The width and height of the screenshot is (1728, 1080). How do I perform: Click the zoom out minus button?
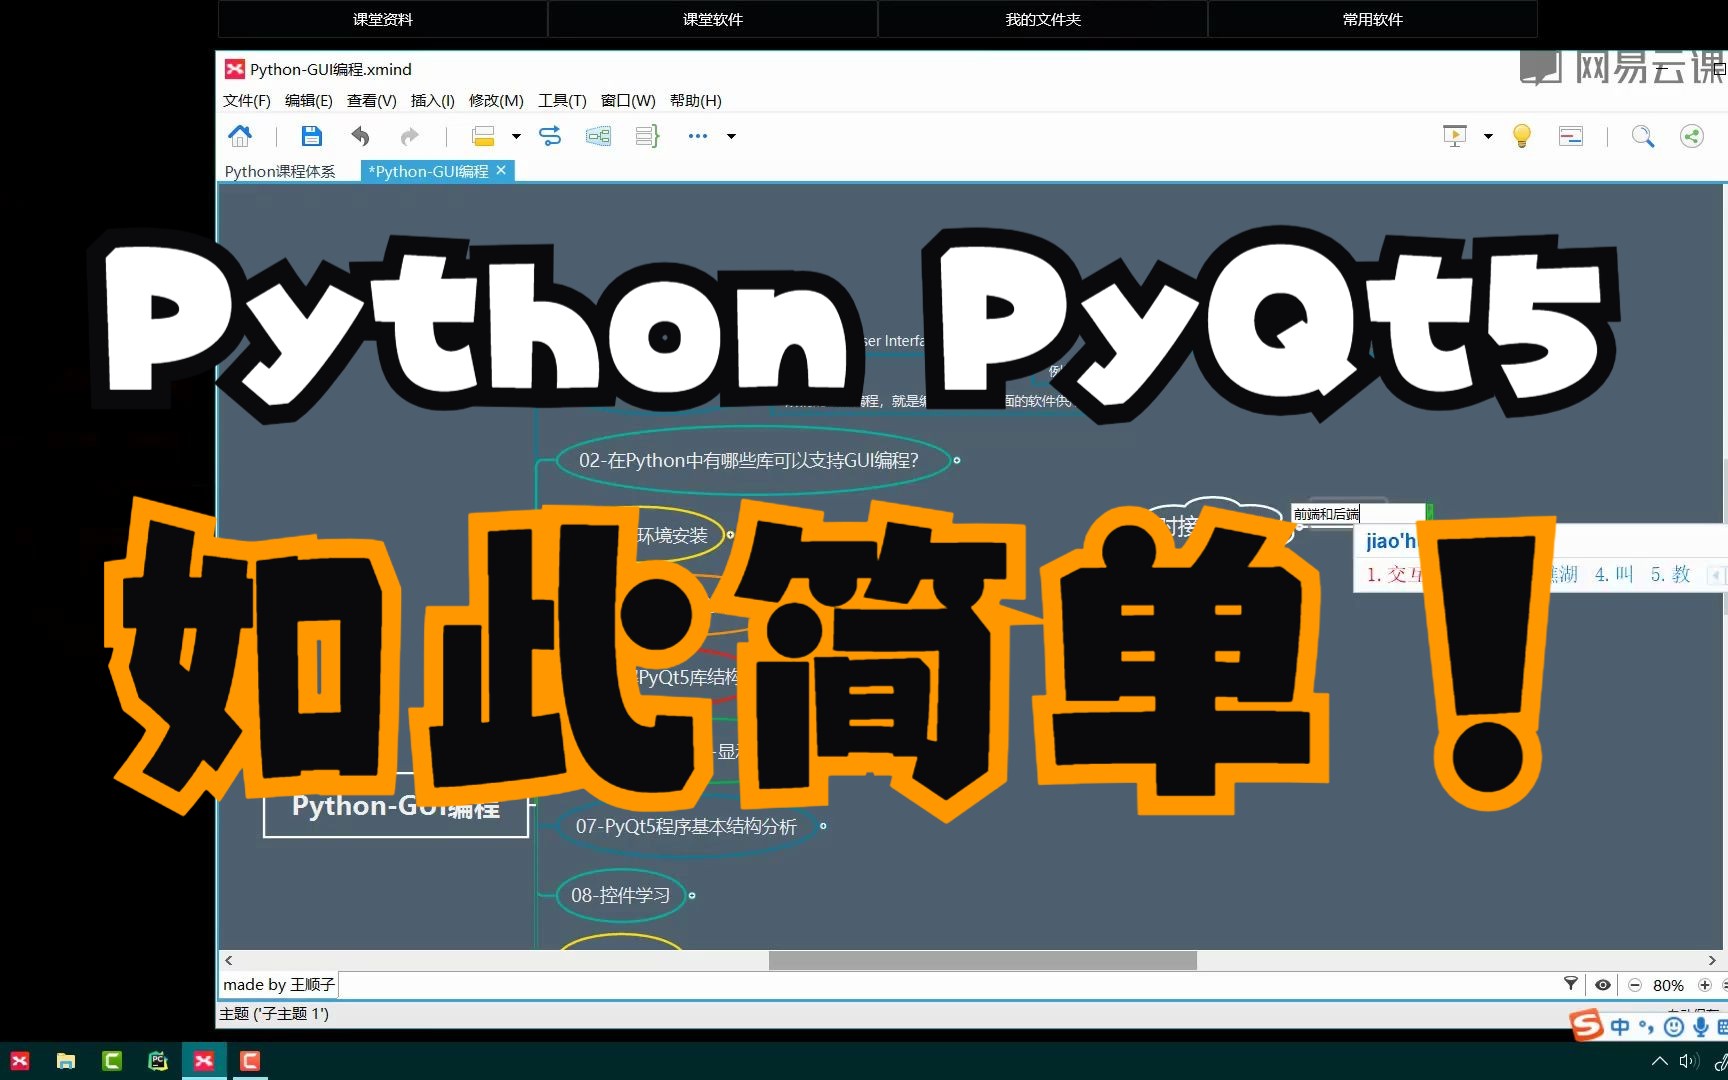(1635, 985)
